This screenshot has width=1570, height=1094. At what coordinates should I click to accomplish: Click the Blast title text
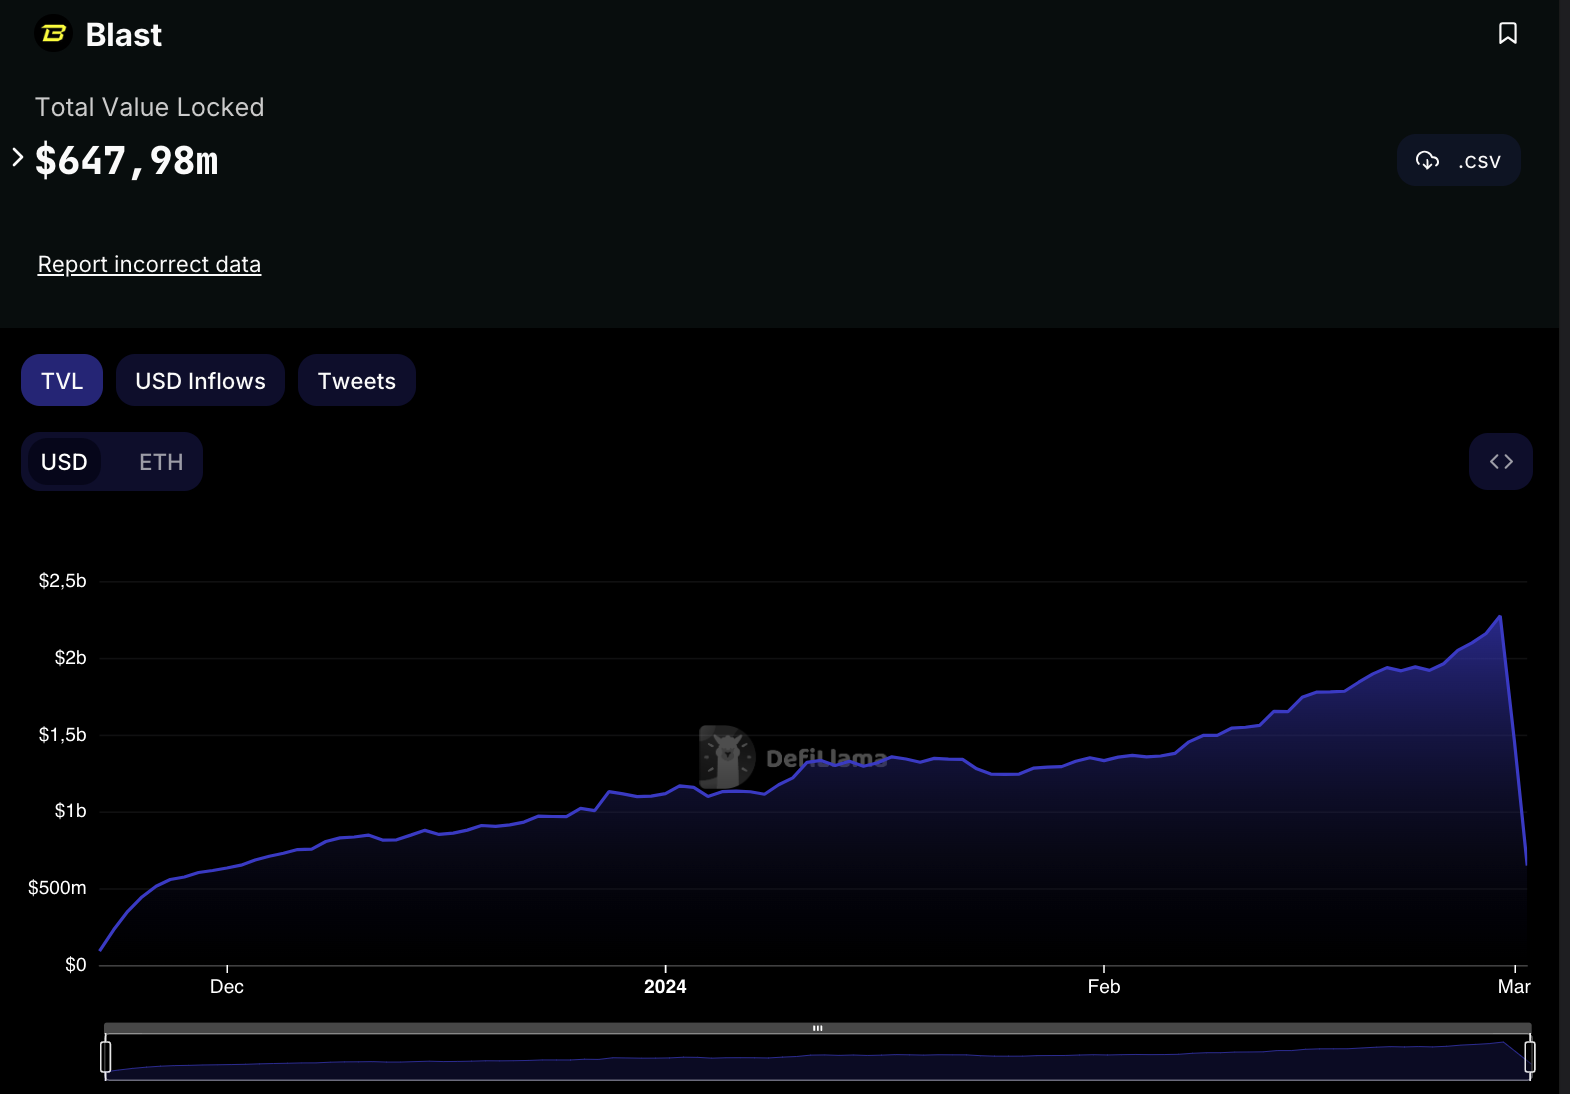tap(124, 35)
